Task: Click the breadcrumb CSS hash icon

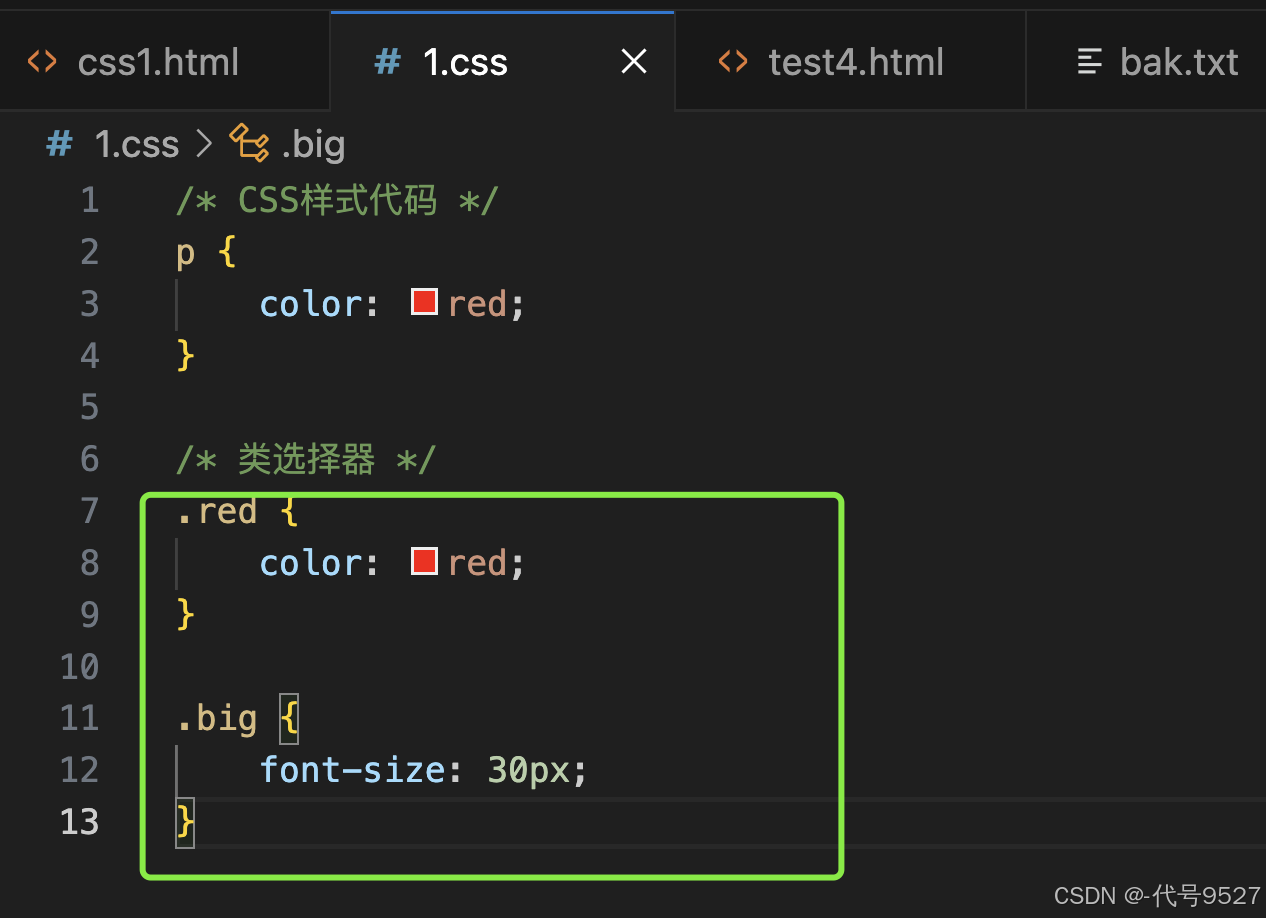Action: (59, 144)
